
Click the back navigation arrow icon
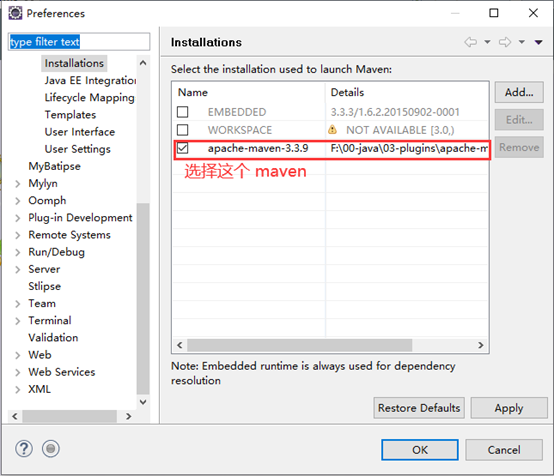[x=470, y=42]
